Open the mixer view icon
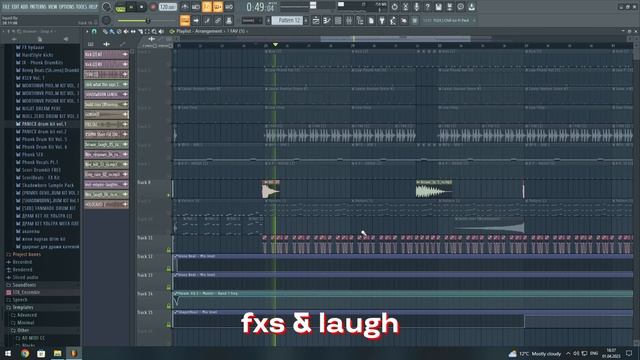The height and width of the screenshot is (360, 640). pyautogui.click(x=349, y=20)
